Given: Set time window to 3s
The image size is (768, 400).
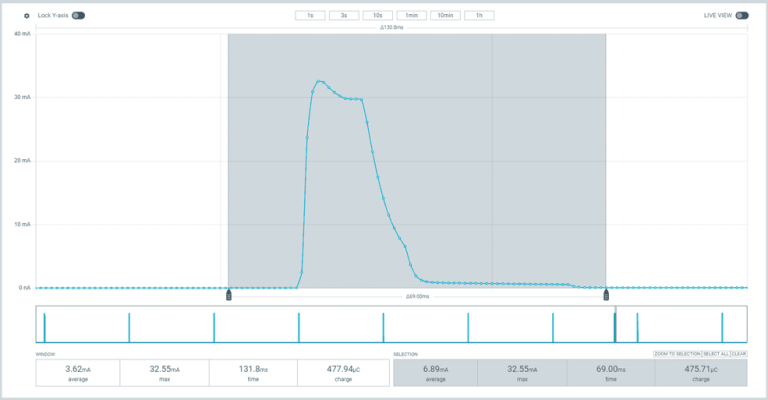Looking at the screenshot, I should (x=343, y=16).
